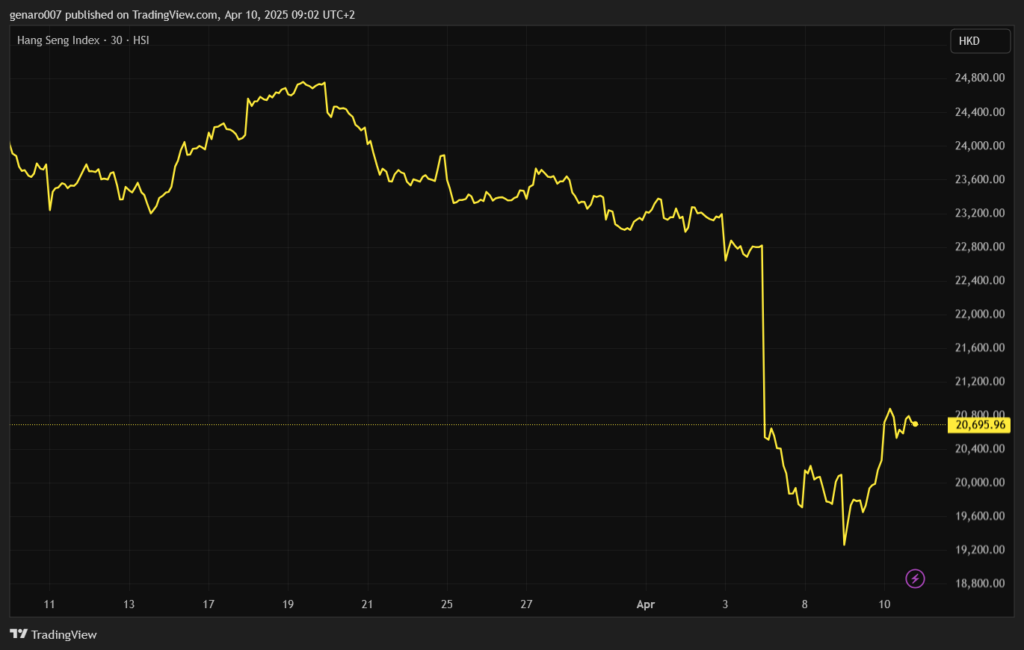Click the 24,000.00 price axis value
The height and width of the screenshot is (650, 1024).
(x=980, y=146)
